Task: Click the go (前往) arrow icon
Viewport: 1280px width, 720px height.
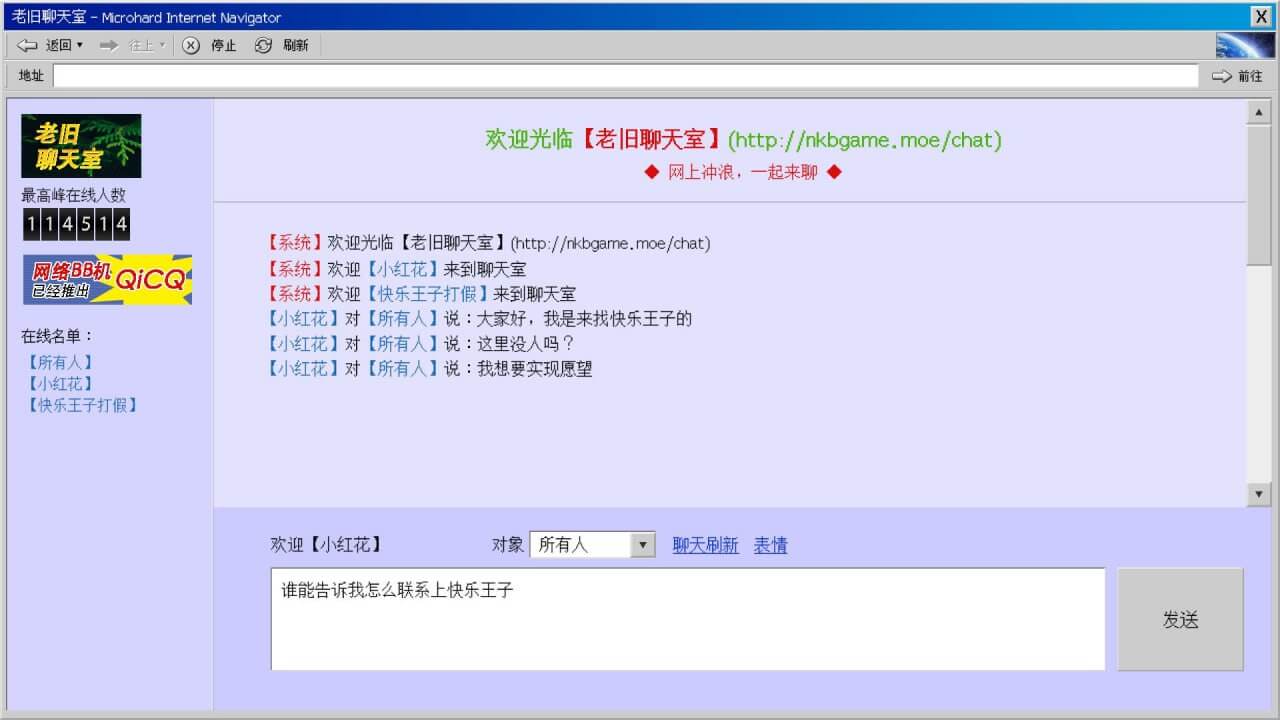Action: click(1222, 76)
